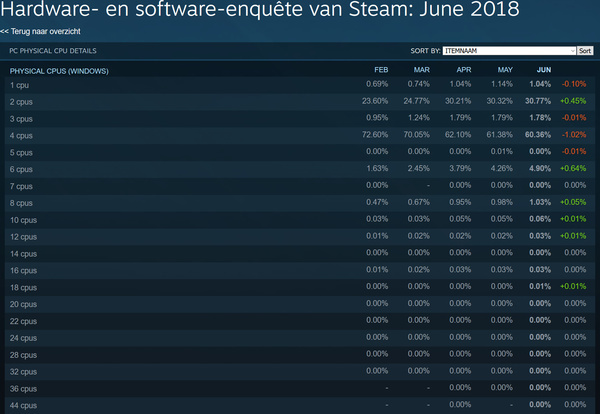Select the 4 cpus row label

[21, 136]
